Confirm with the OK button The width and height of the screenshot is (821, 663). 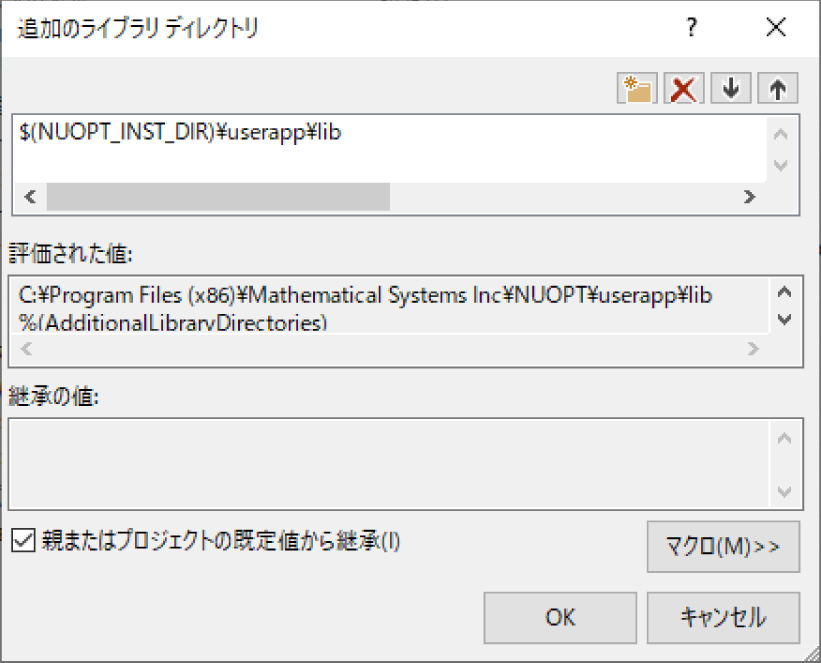560,617
